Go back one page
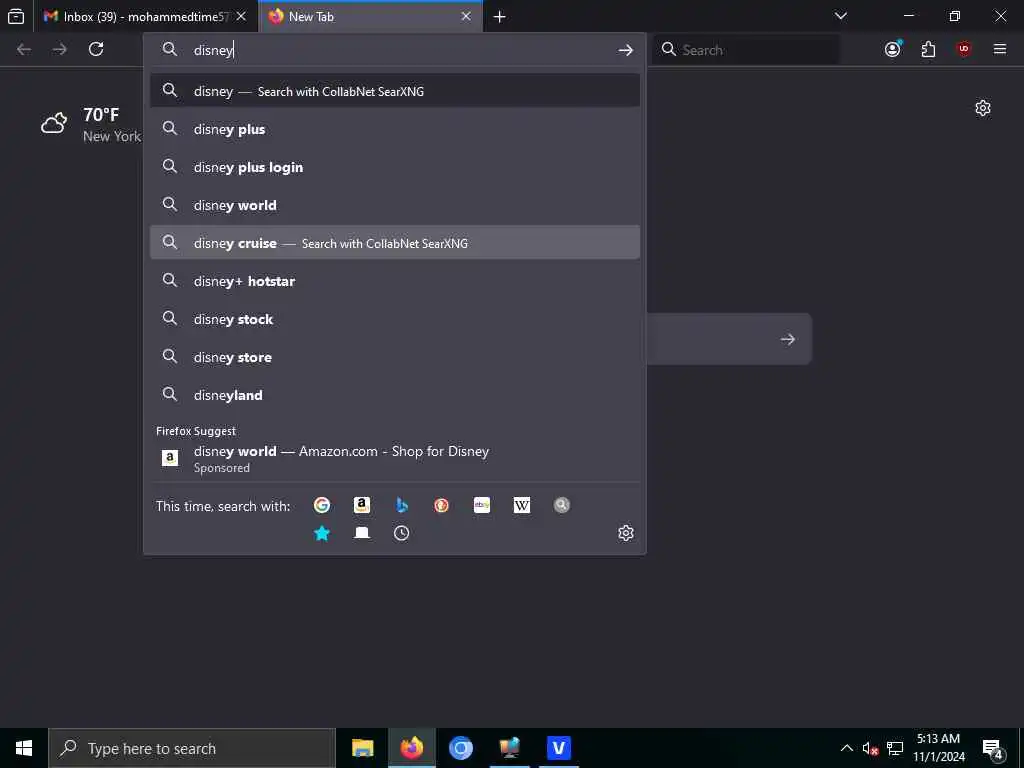Screen dimensions: 1024x768 (x=24, y=49)
